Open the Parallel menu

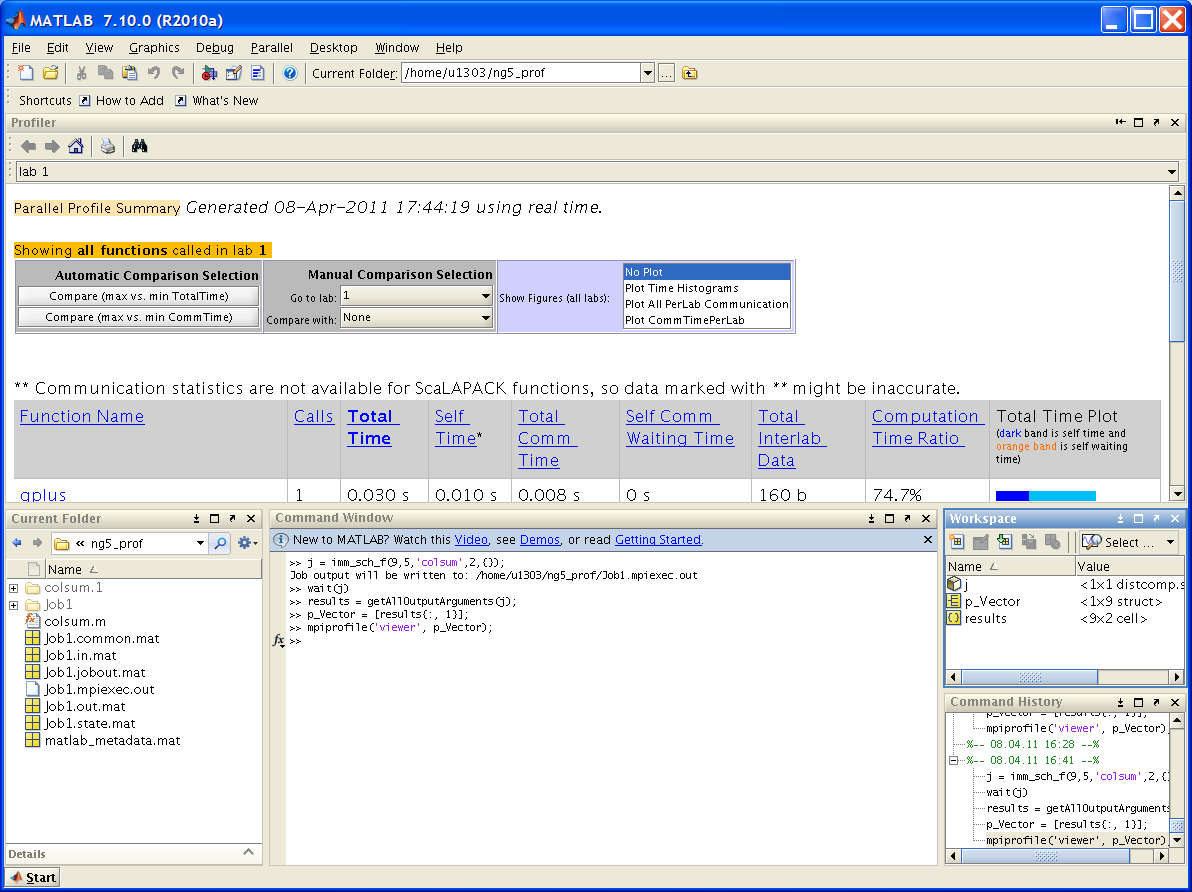[x=271, y=47]
